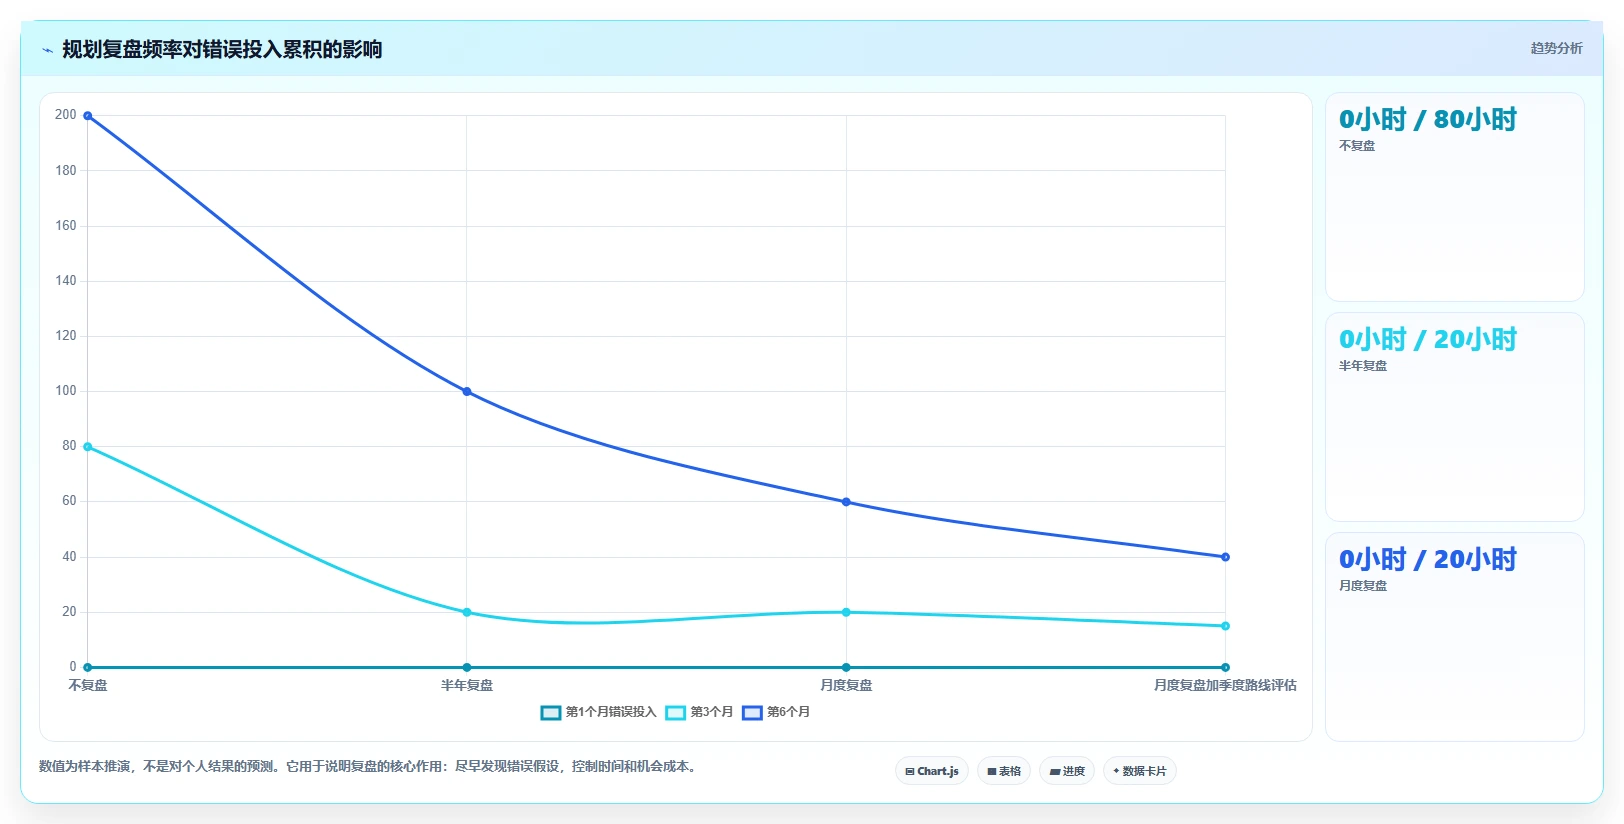Image resolution: width=1624 pixels, height=824 pixels.
Task: Click the 第6个月 point at 不复盘 (200)
Action: click(x=88, y=116)
